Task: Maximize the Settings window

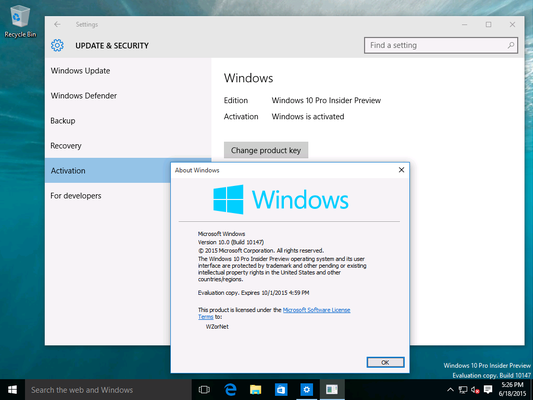Action: tap(488, 24)
